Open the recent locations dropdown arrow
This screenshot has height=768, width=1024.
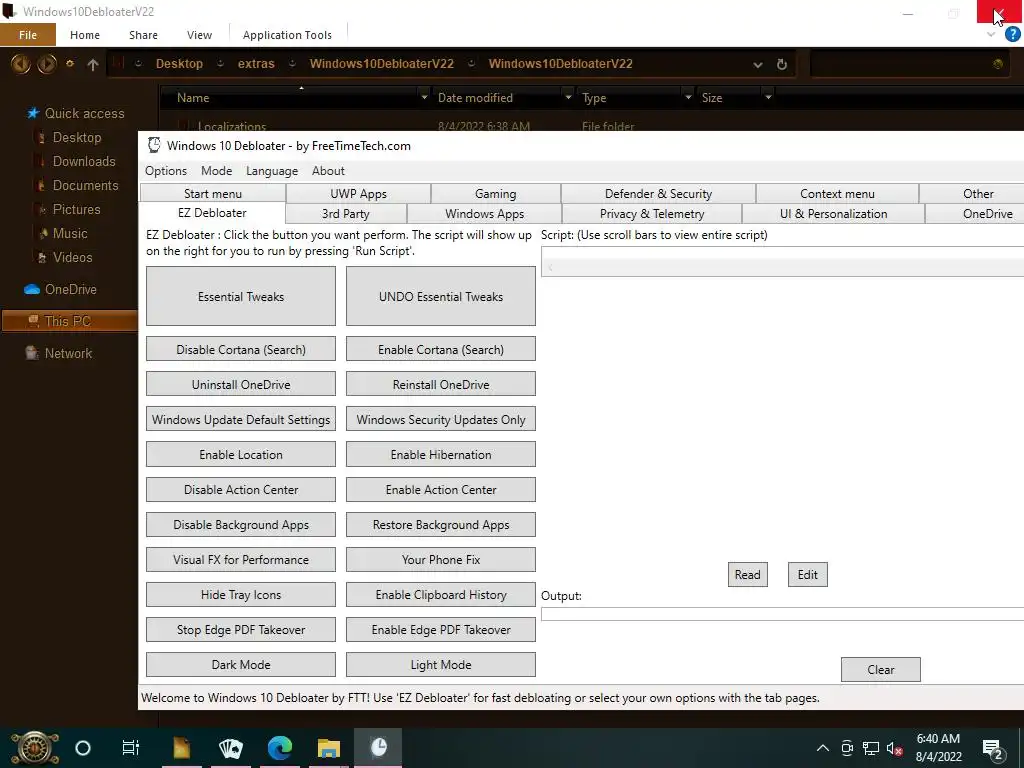(70, 64)
